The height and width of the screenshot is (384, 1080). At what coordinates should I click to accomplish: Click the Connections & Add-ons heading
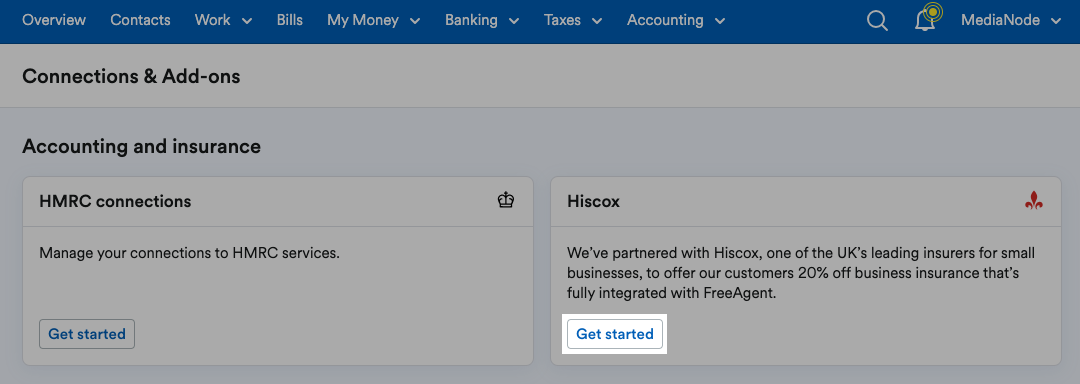(x=131, y=76)
